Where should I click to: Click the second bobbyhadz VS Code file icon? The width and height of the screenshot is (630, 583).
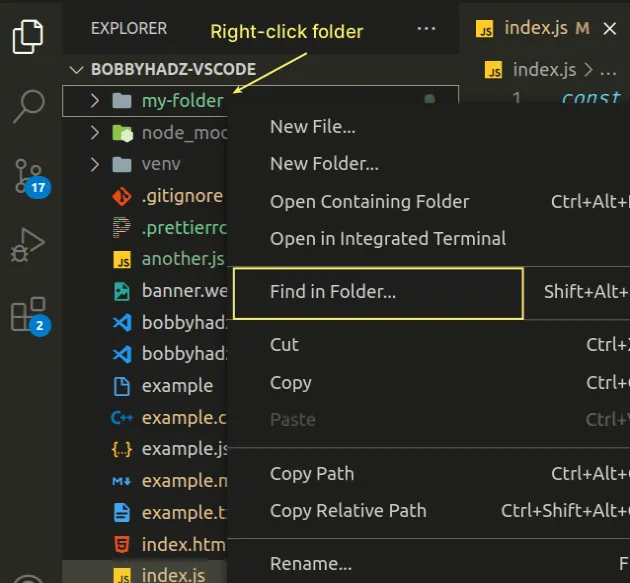click(x=122, y=354)
